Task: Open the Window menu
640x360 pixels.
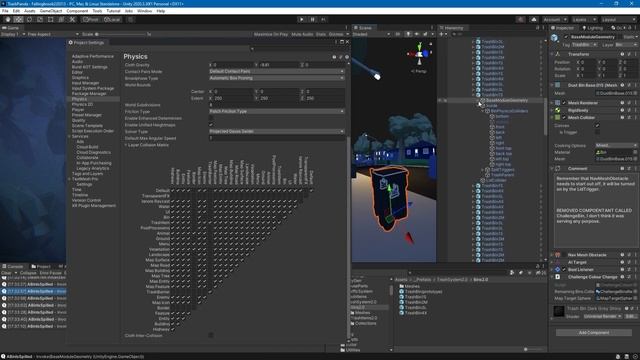Action: point(144,11)
